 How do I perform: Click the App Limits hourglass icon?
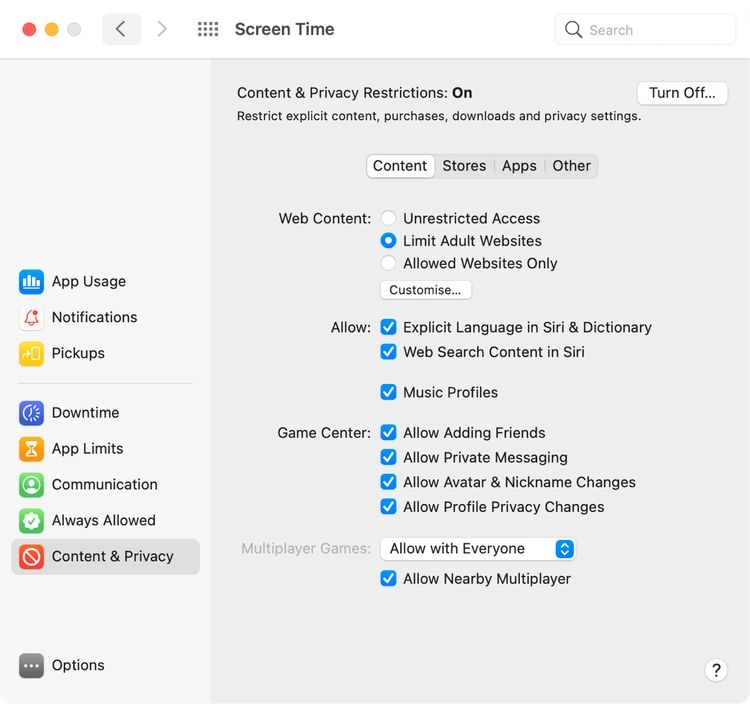click(x=31, y=449)
